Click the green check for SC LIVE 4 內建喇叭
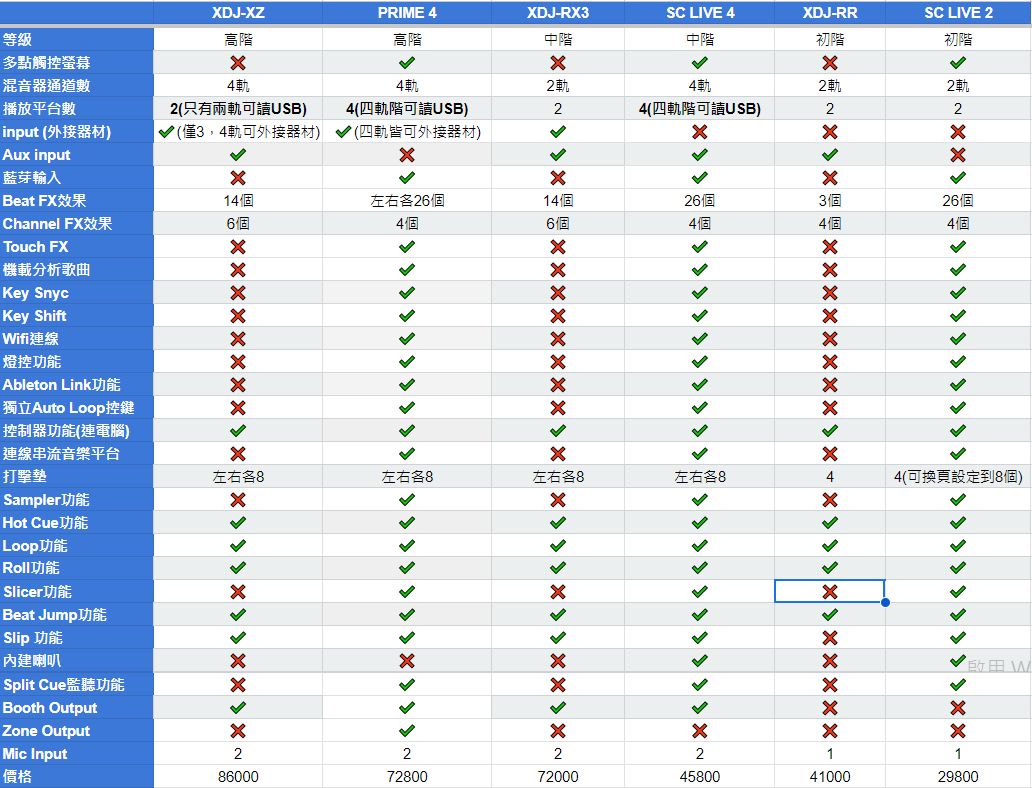 [x=699, y=660]
